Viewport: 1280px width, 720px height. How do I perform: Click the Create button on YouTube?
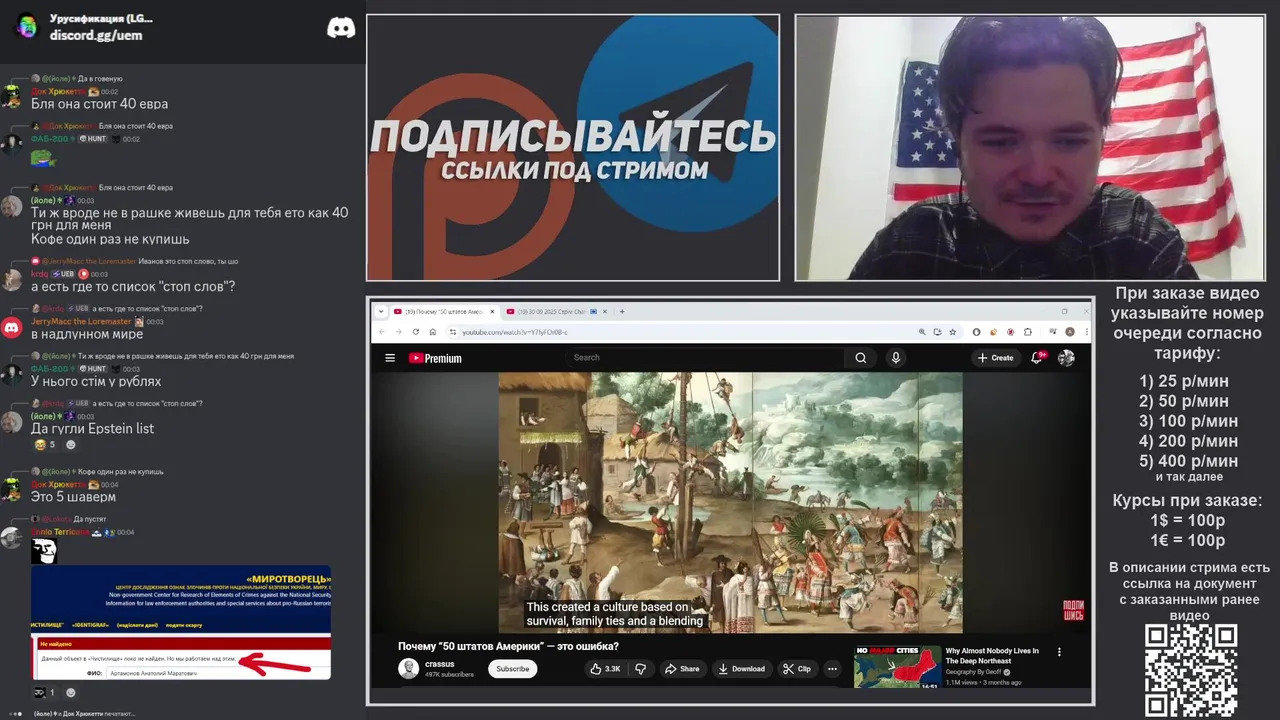[995, 358]
